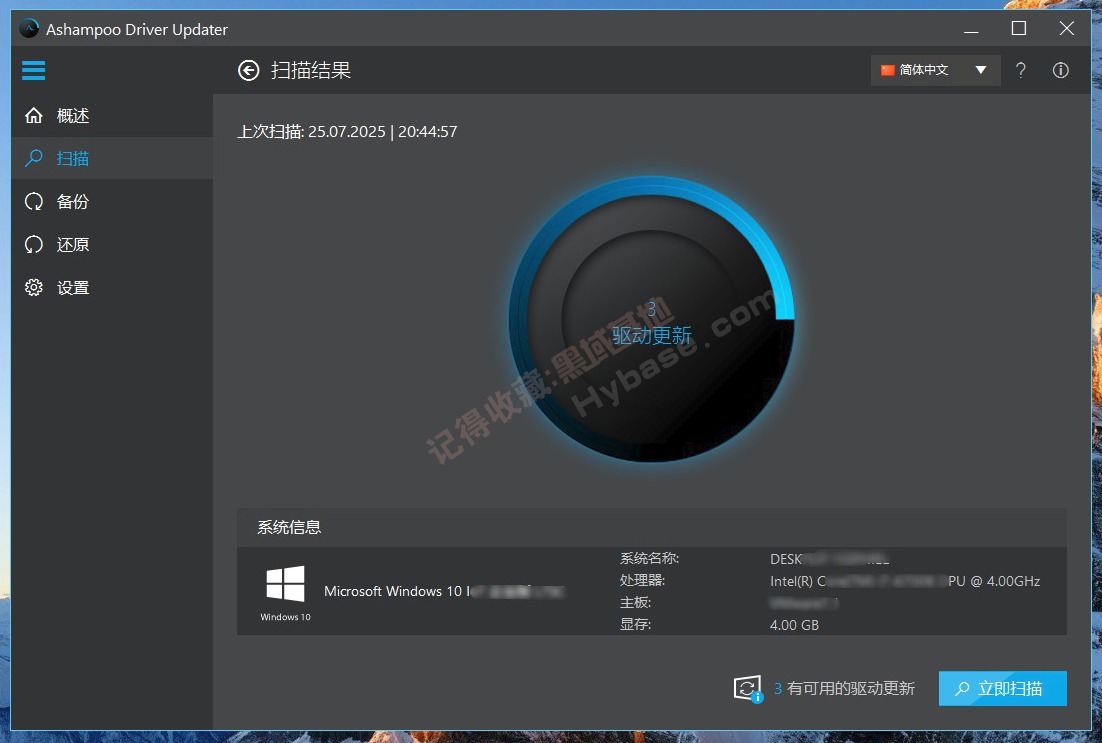Go back using the circled arrow
Image resolution: width=1102 pixels, height=743 pixels.
click(x=249, y=70)
